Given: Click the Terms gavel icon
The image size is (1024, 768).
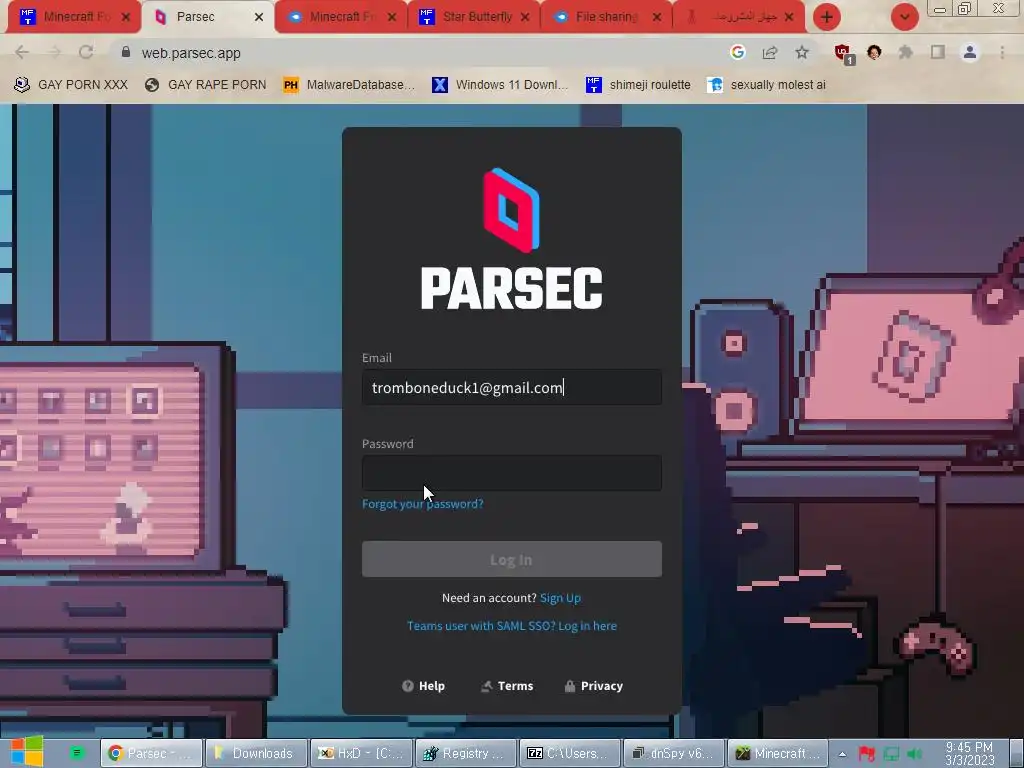Looking at the screenshot, I should coord(487,686).
